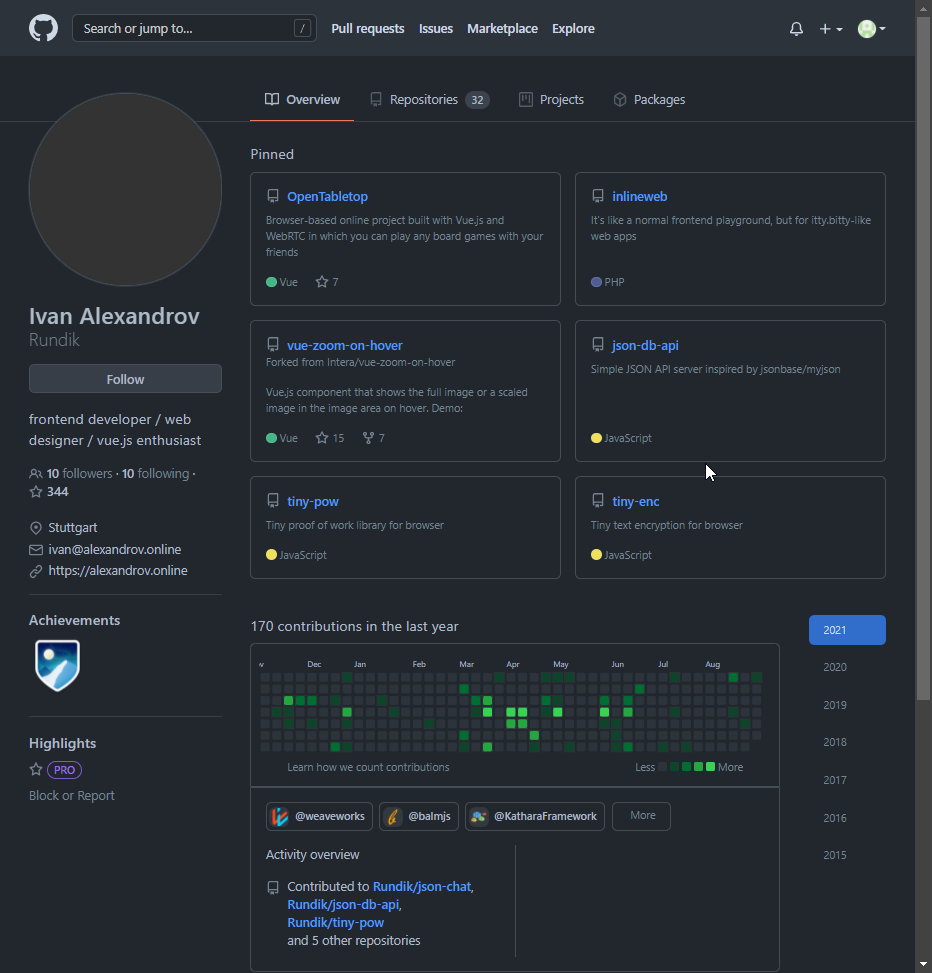
Task: Click the scrollbar down arrow
Action: tap(924, 964)
